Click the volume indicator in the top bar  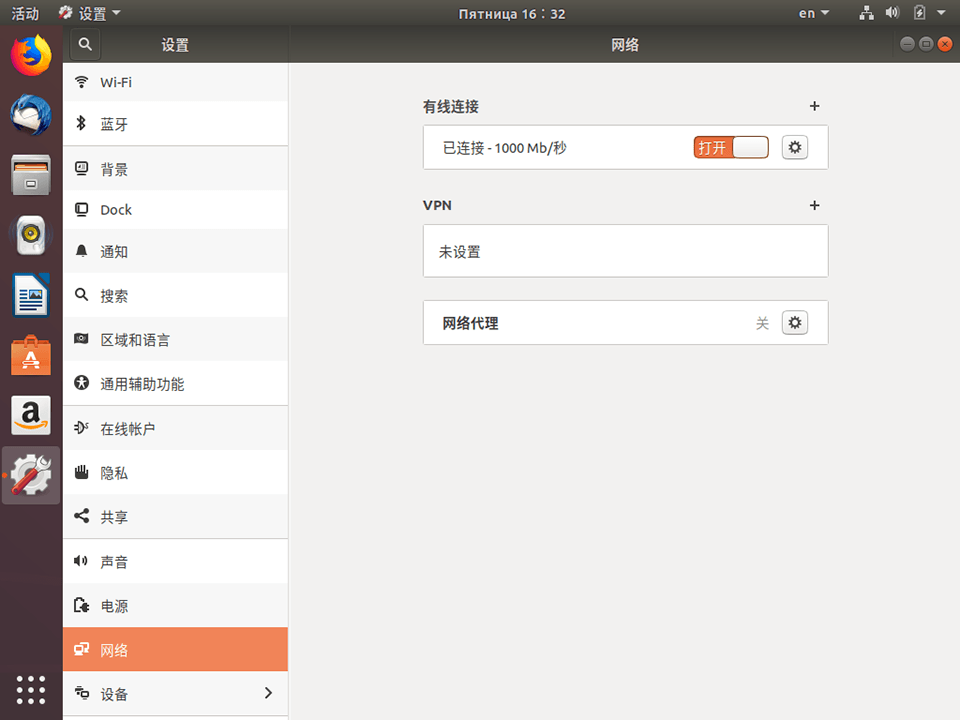[x=892, y=13]
